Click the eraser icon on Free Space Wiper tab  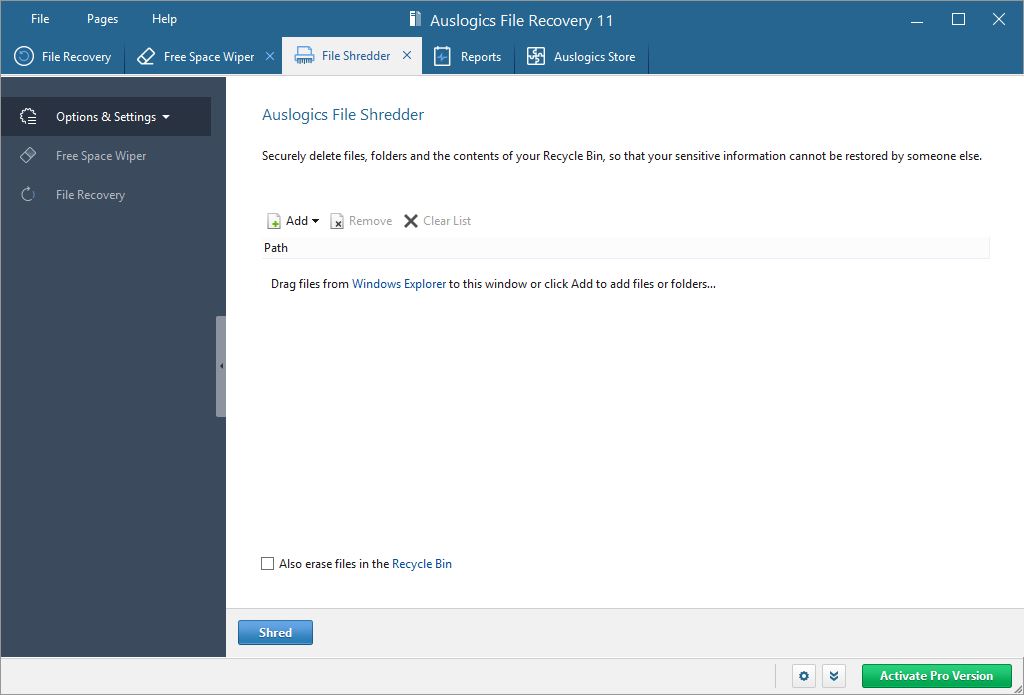point(146,56)
